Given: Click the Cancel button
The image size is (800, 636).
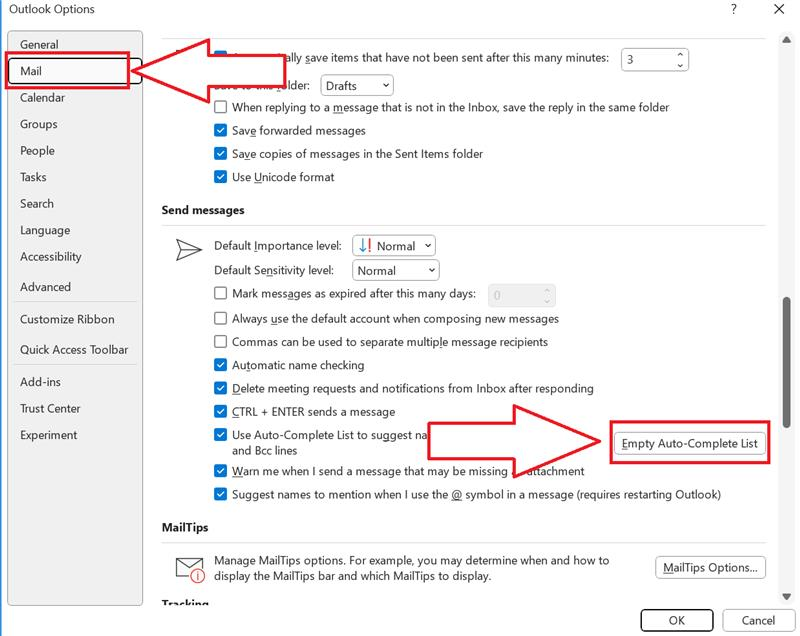Looking at the screenshot, I should click(758, 620).
